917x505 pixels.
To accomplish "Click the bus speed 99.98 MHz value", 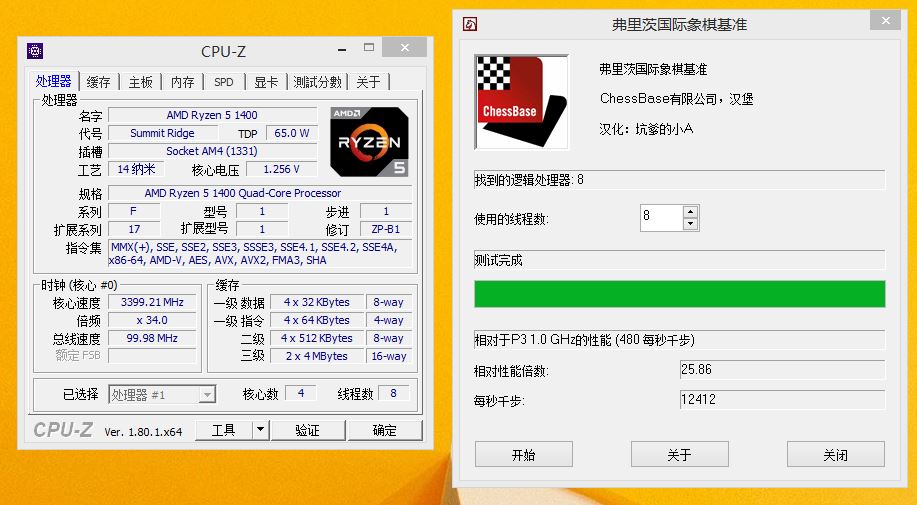I will (x=152, y=338).
